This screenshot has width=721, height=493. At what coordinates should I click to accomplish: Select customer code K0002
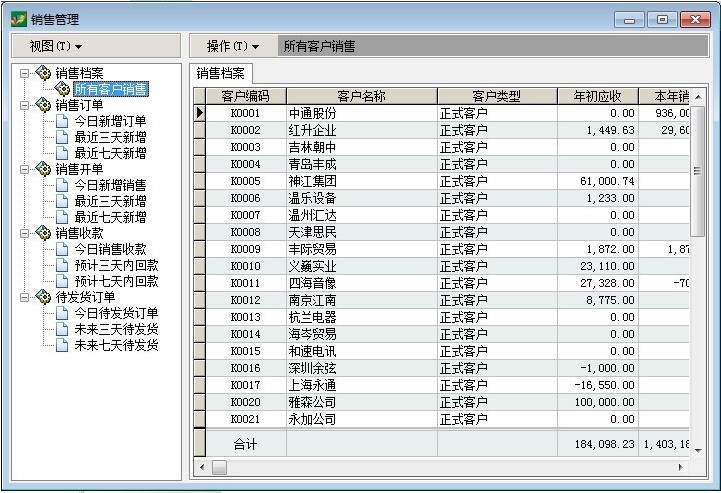246,130
